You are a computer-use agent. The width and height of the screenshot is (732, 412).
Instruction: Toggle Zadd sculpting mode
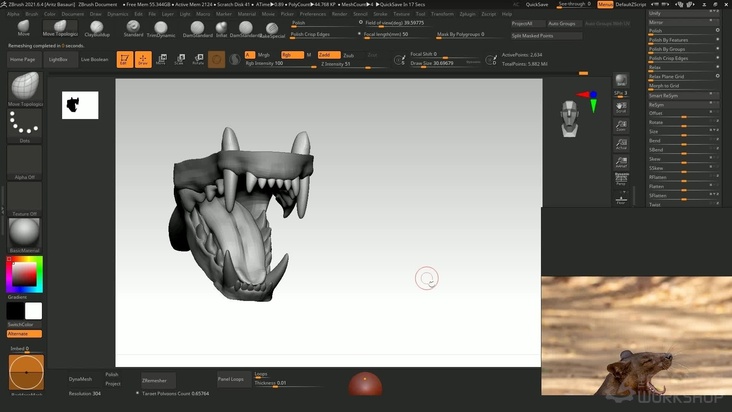pos(329,55)
